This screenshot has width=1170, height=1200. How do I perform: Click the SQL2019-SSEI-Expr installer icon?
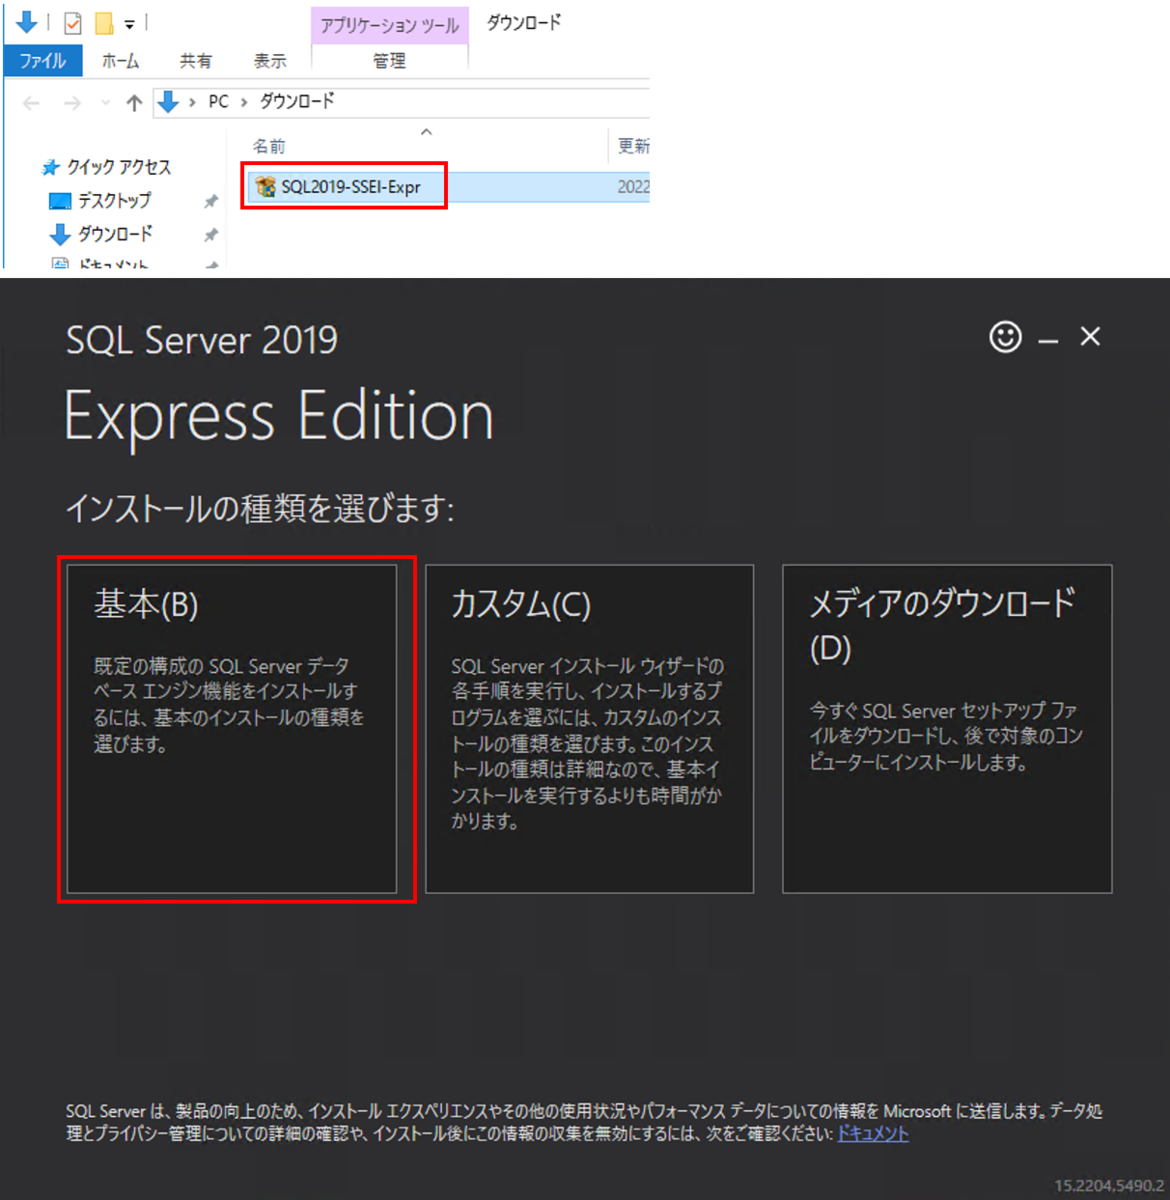point(266,187)
